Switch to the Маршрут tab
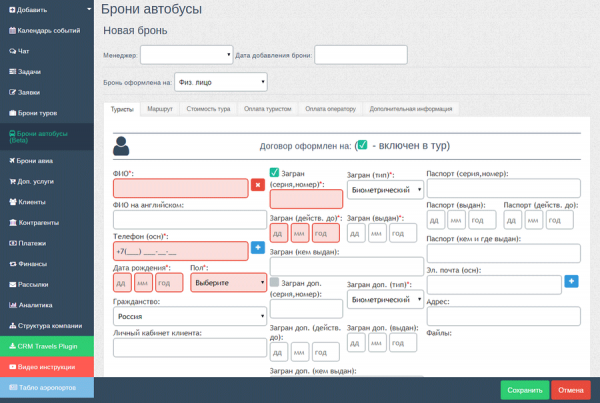The width and height of the screenshot is (600, 403). click(x=160, y=109)
